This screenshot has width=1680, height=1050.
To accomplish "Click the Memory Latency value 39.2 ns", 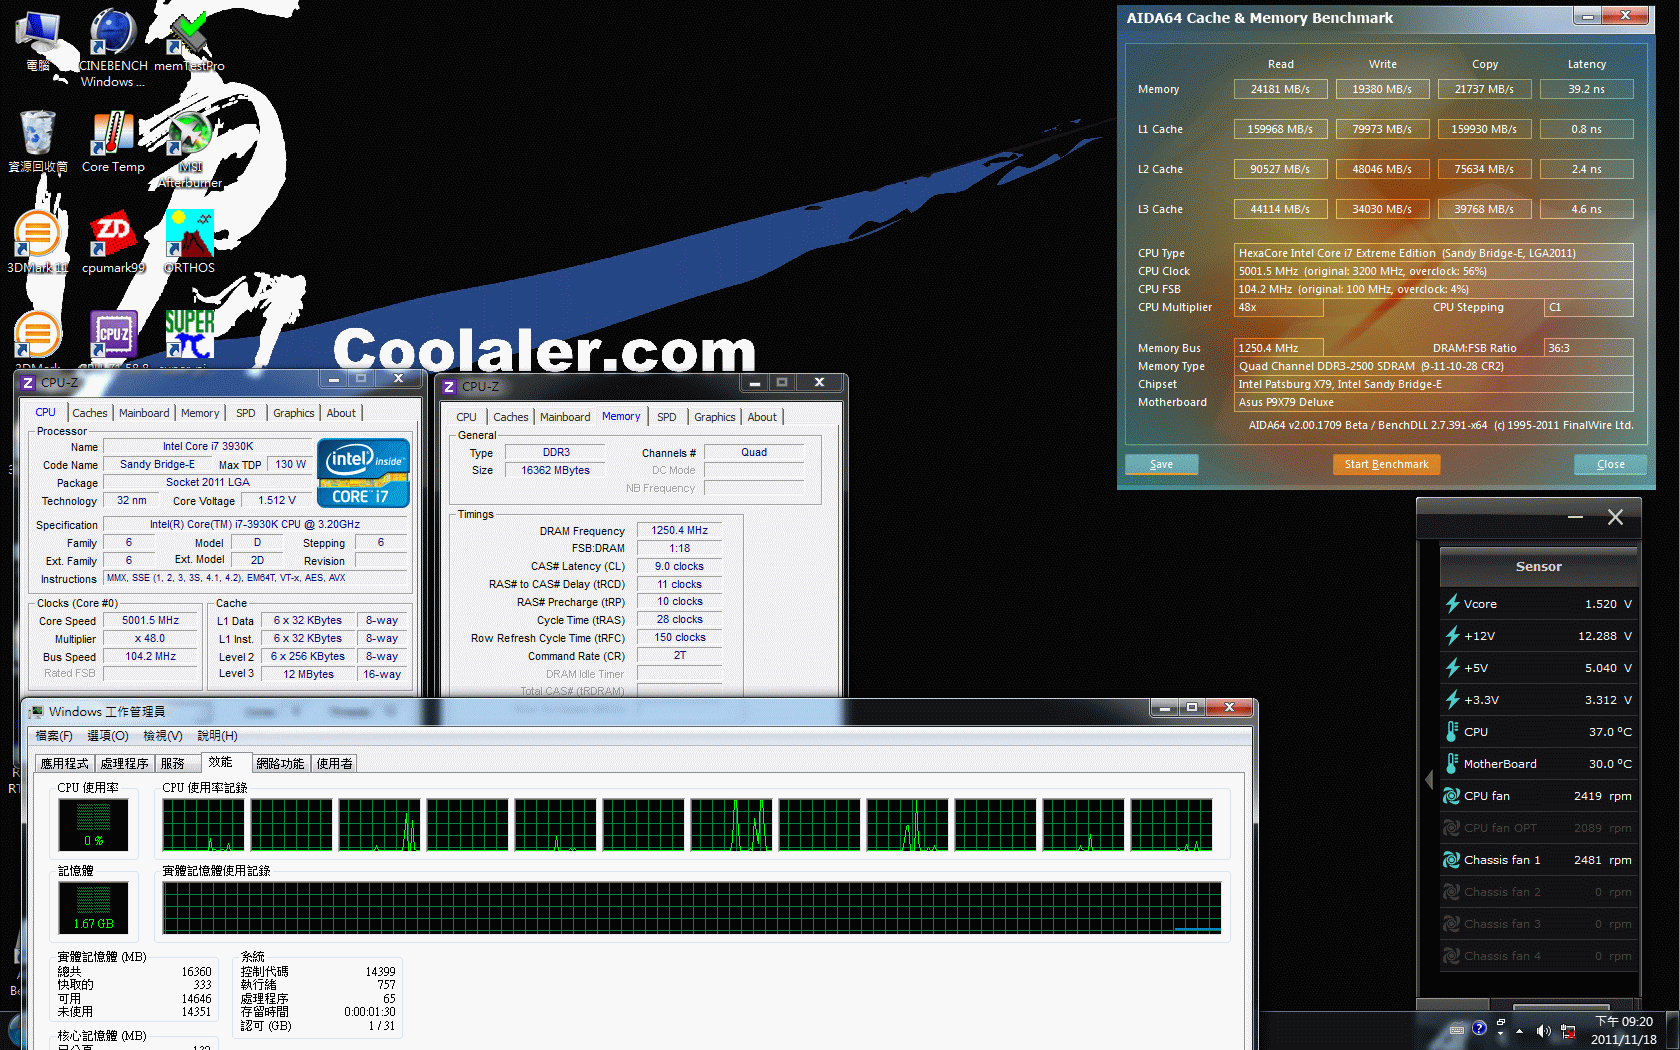I will pyautogui.click(x=1586, y=89).
